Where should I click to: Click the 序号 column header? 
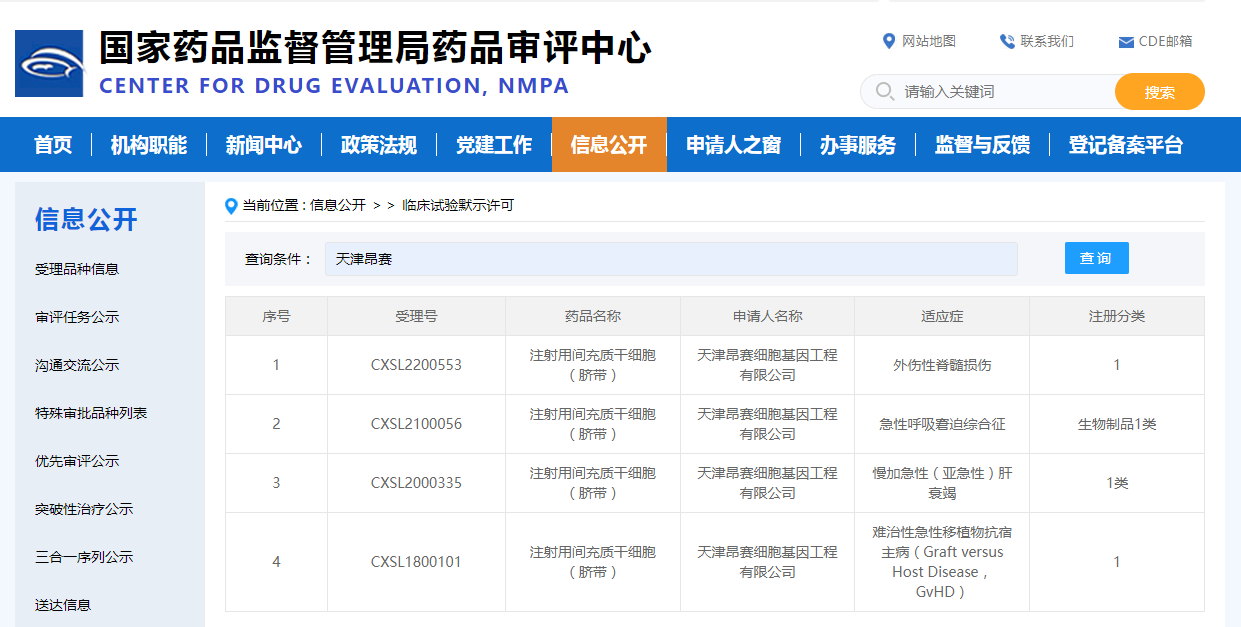point(276,316)
